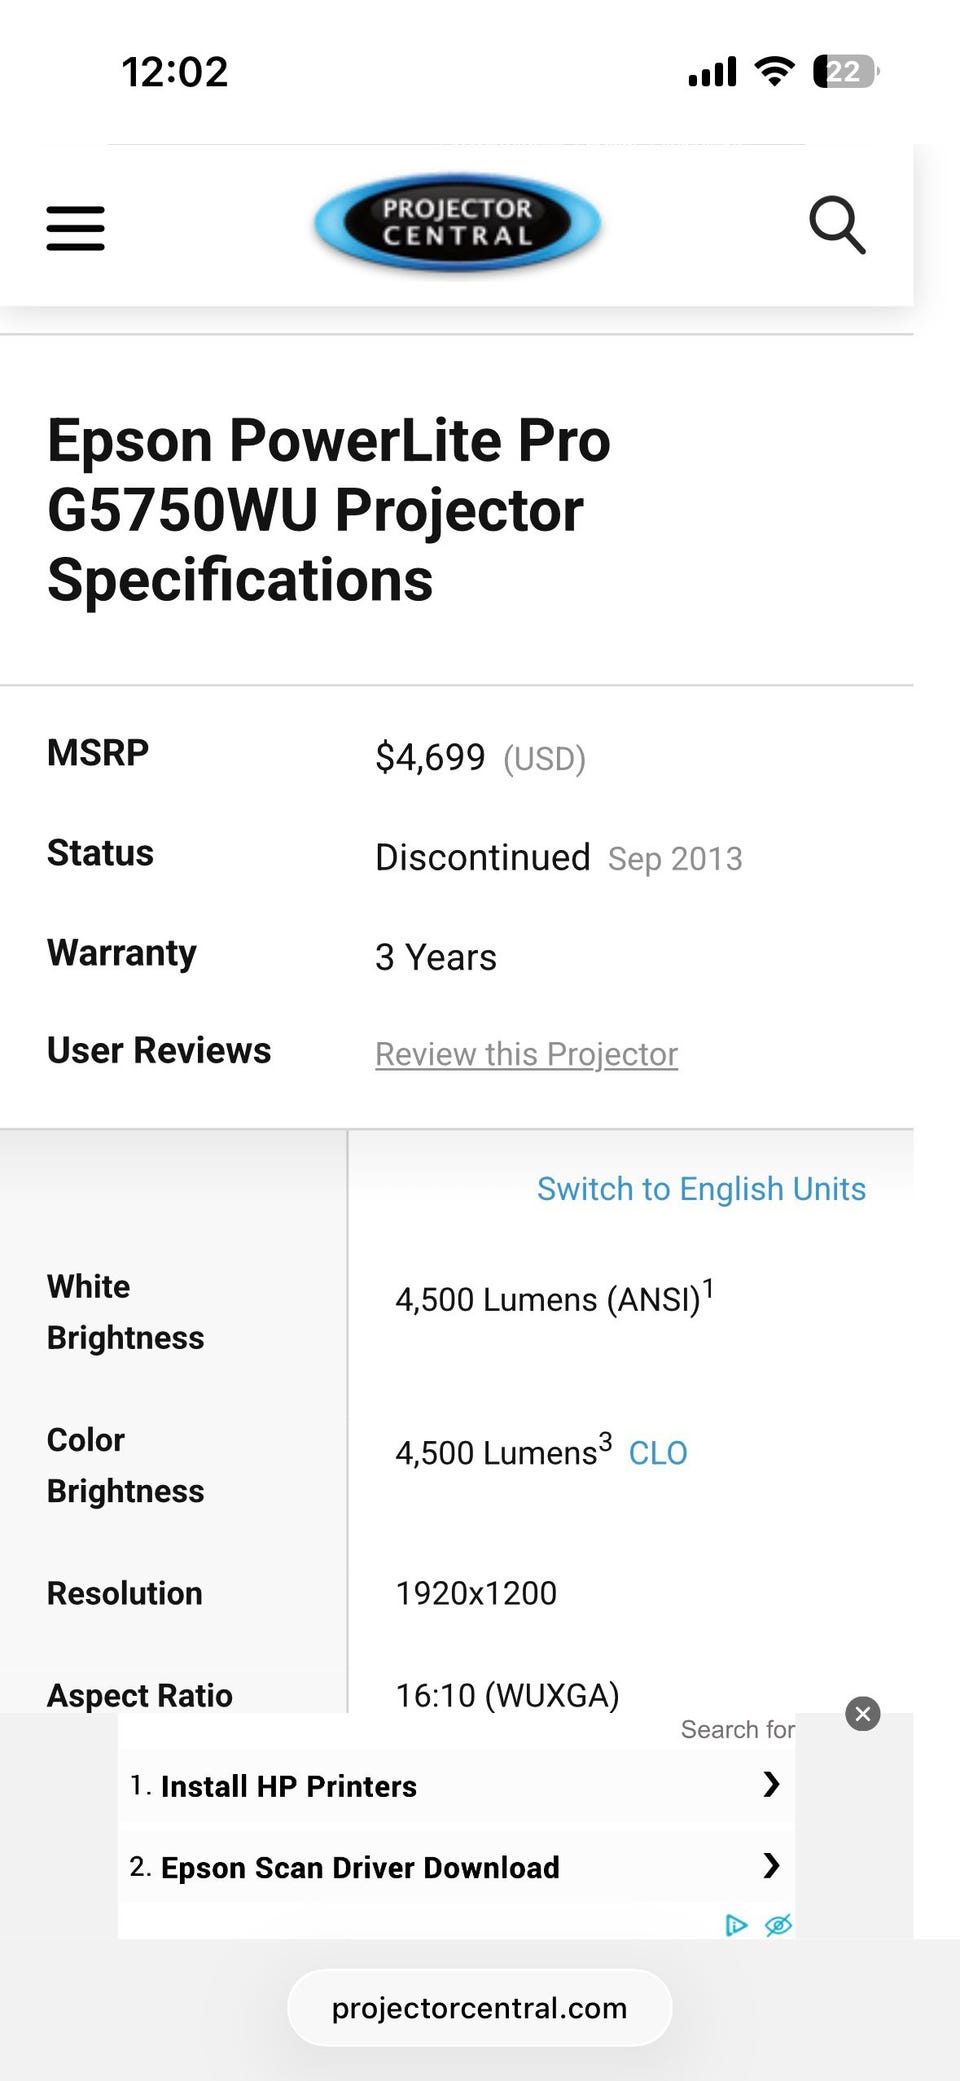
Task: Open the hamburger navigation menu
Action: 75,228
